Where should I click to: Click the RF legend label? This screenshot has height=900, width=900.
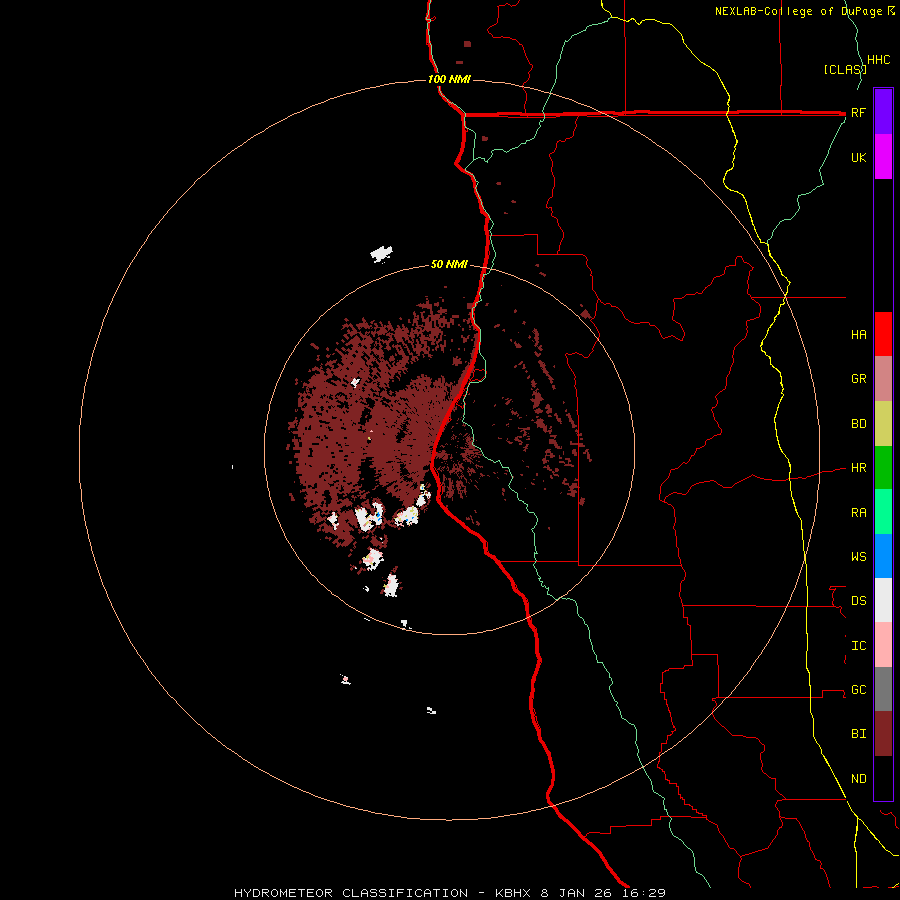point(858,112)
